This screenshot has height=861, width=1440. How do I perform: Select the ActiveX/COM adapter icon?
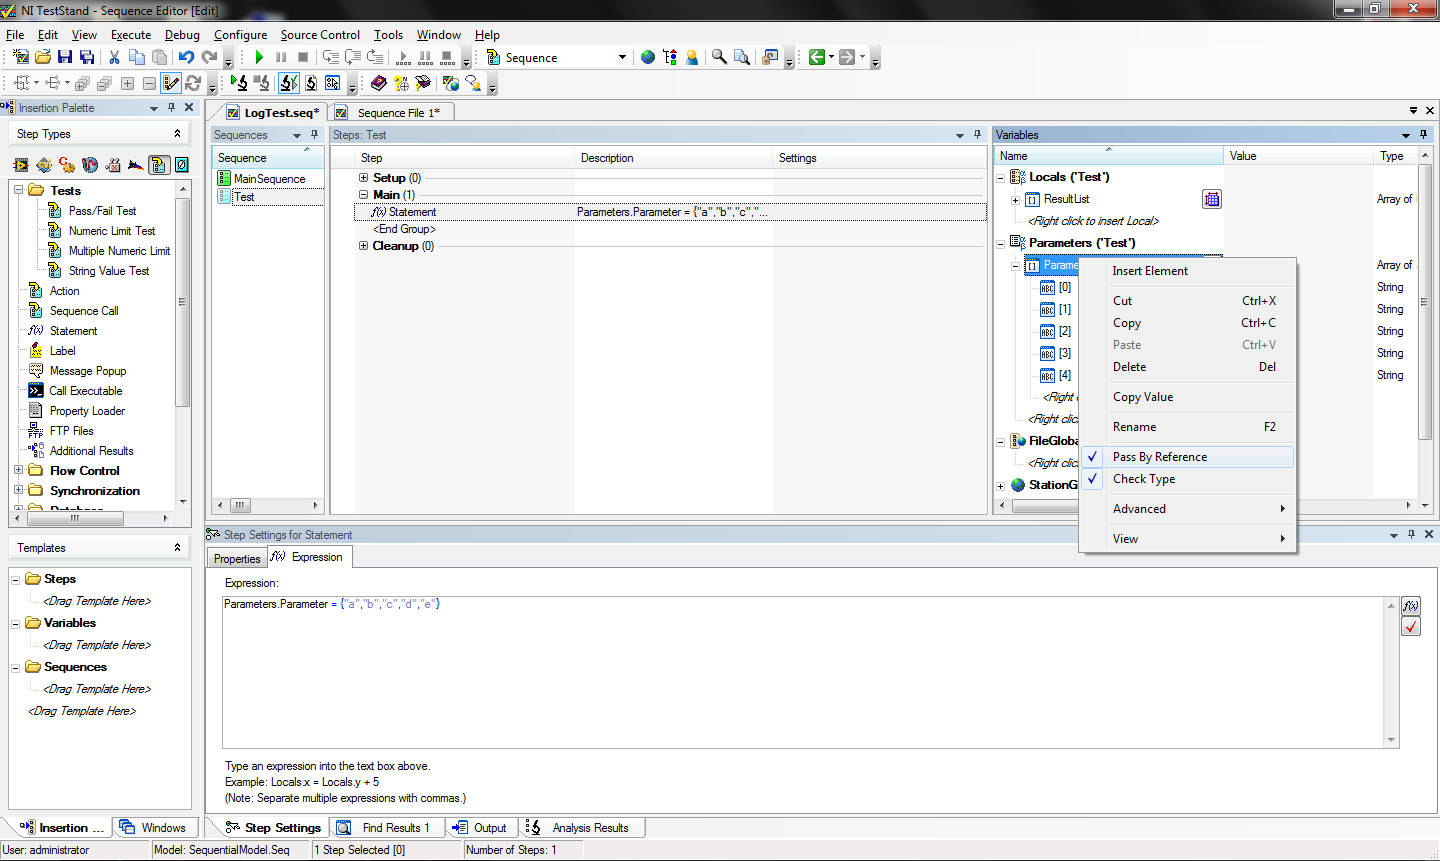(113, 165)
